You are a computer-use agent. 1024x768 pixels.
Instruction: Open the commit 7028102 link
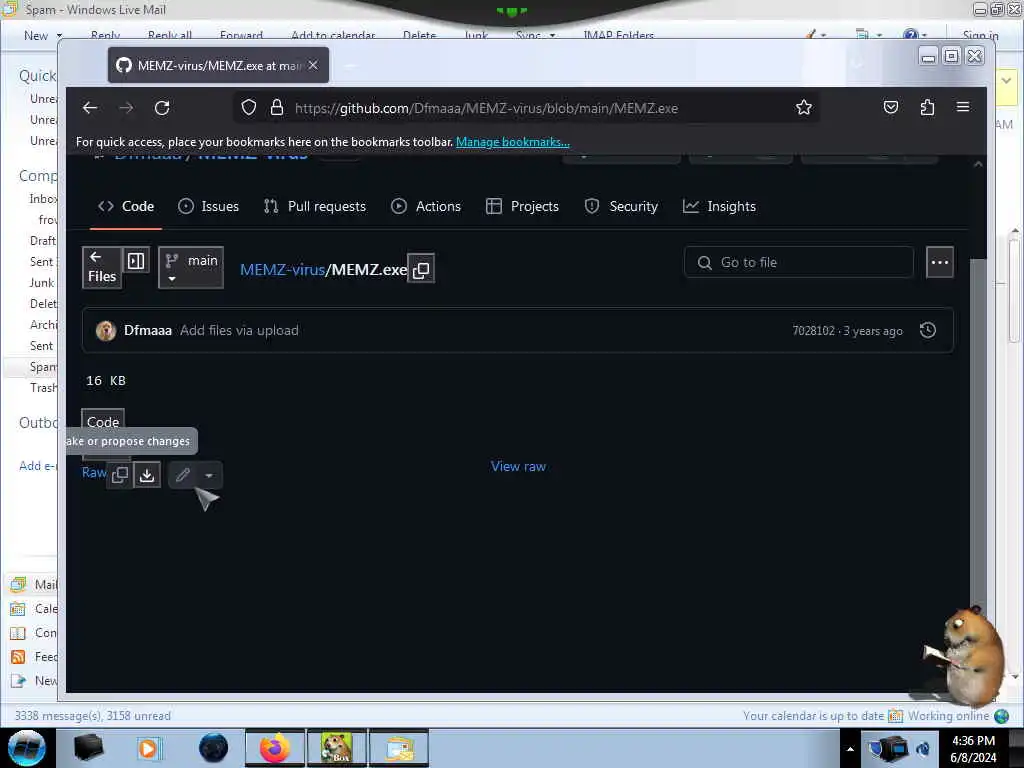[813, 330]
